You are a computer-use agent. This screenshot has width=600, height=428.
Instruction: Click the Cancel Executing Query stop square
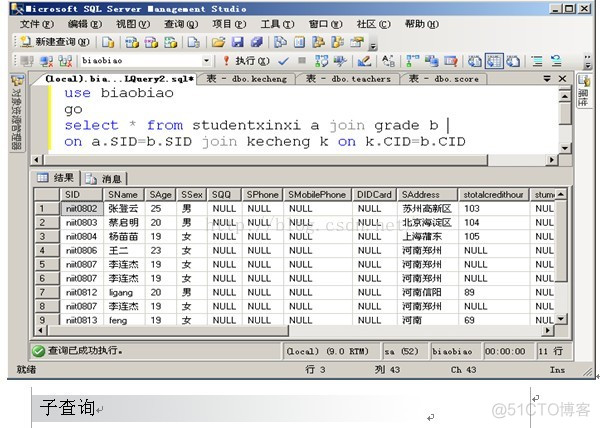tap(302, 60)
